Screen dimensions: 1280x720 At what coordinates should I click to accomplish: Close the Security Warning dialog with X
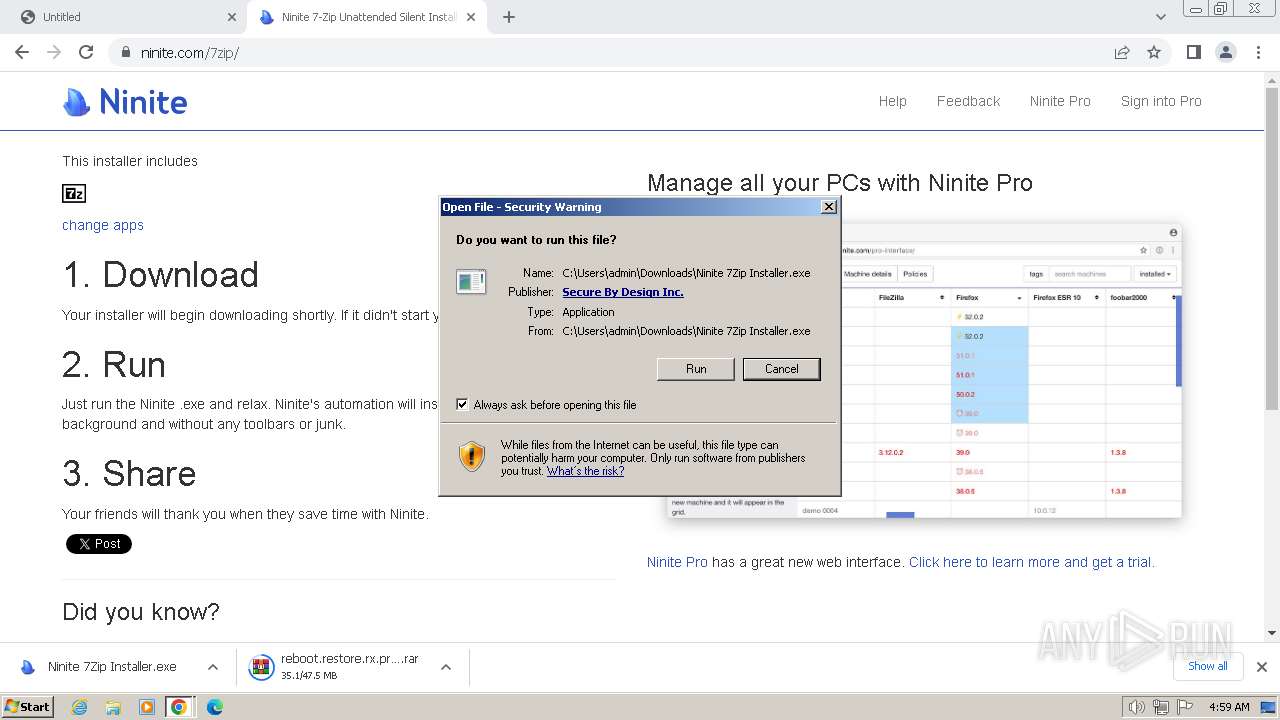(x=828, y=207)
